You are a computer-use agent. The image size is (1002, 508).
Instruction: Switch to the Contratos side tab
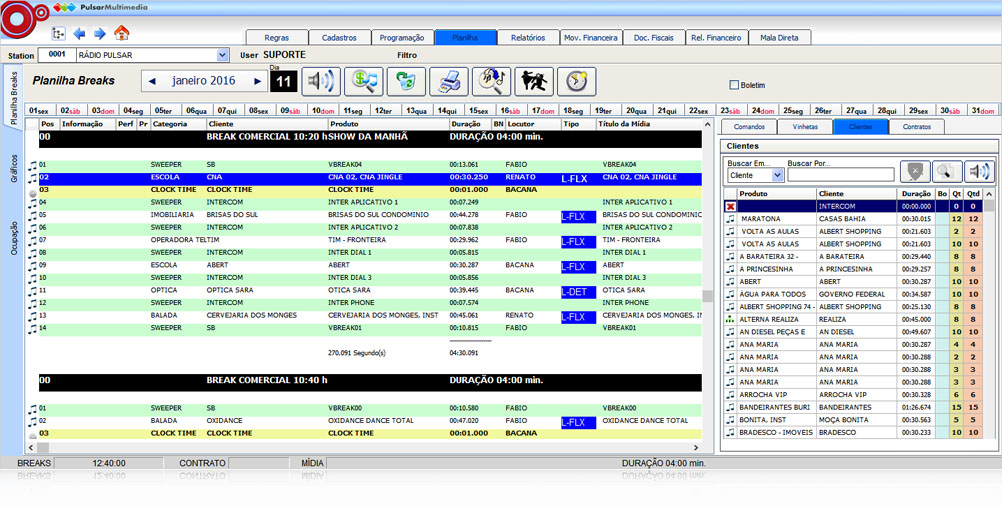916,127
